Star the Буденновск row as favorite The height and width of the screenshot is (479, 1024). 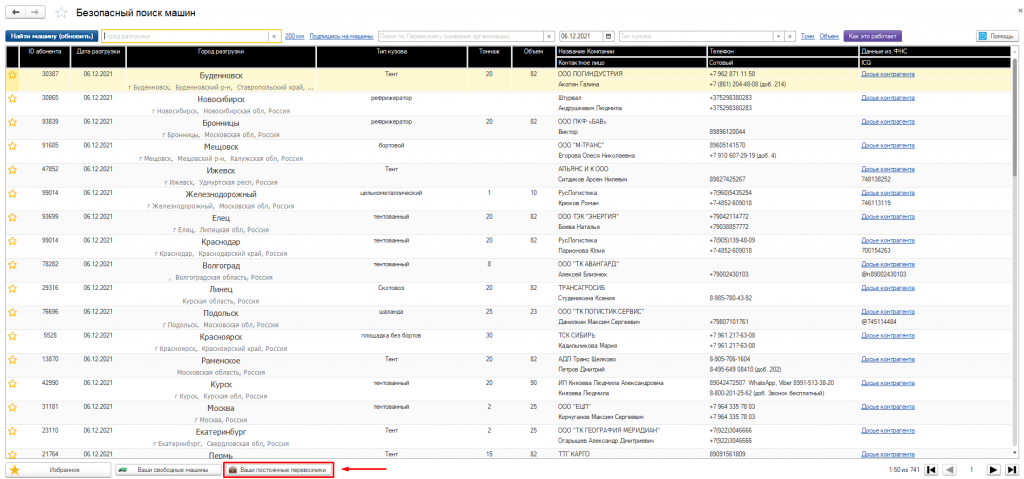click(12, 75)
